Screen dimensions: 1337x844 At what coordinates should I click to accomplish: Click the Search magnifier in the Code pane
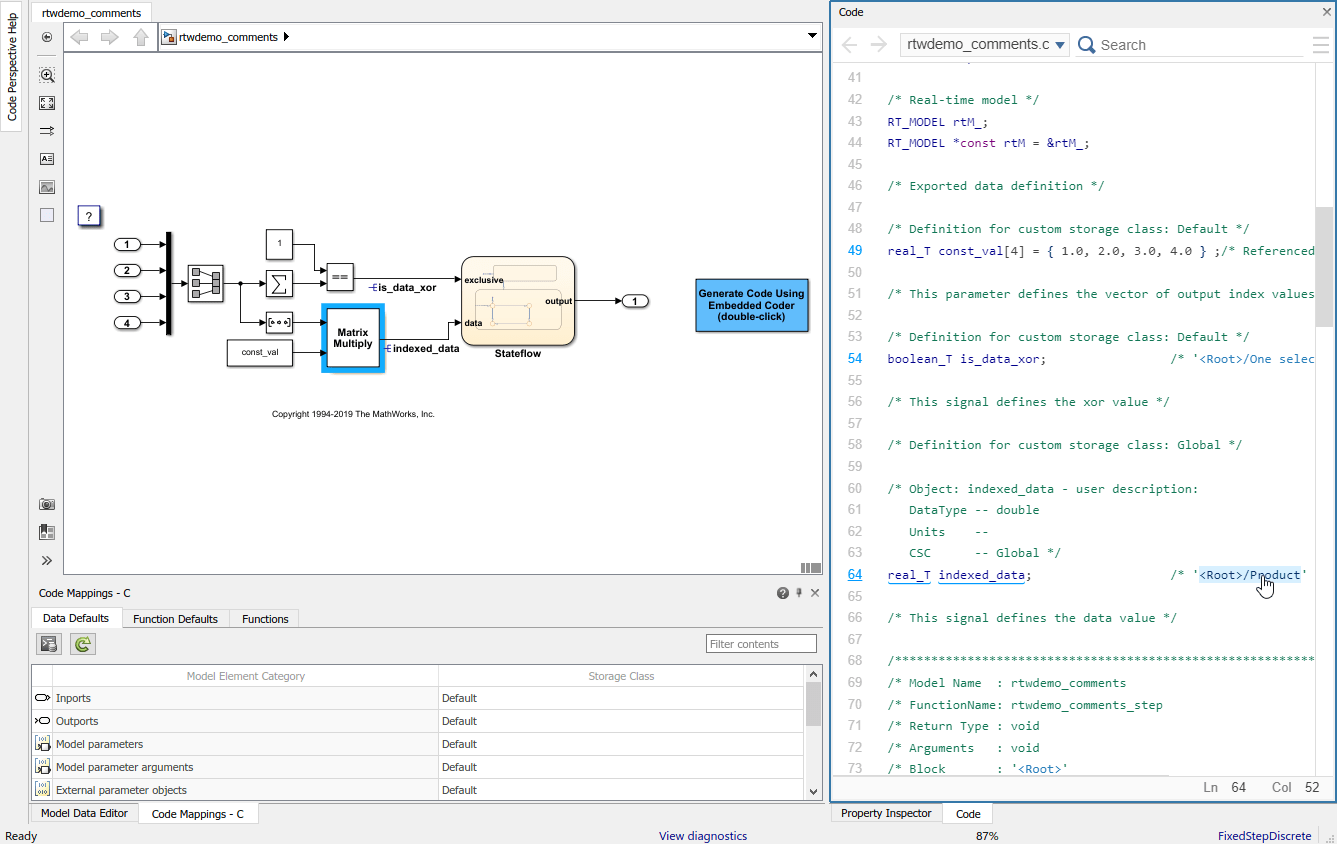coord(1086,44)
